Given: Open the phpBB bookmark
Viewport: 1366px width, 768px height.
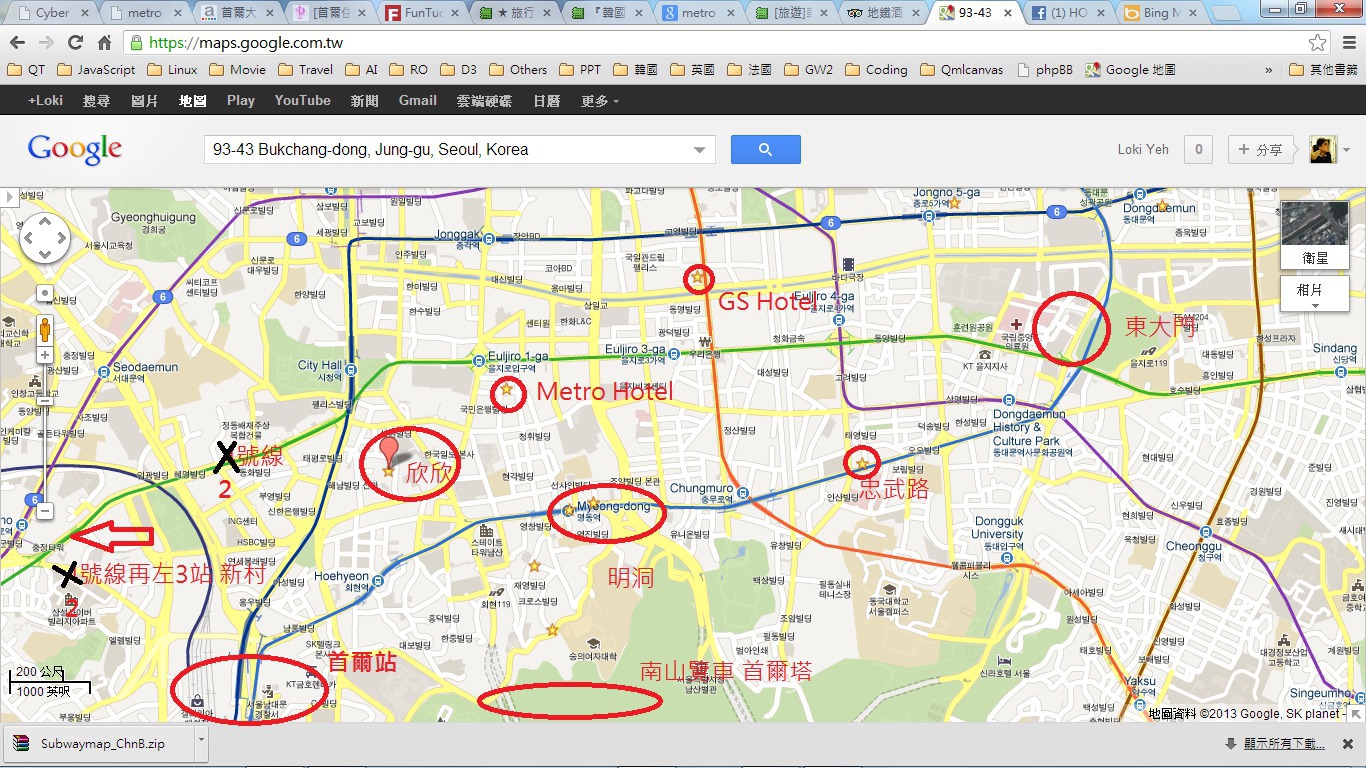Looking at the screenshot, I should coord(1045,70).
